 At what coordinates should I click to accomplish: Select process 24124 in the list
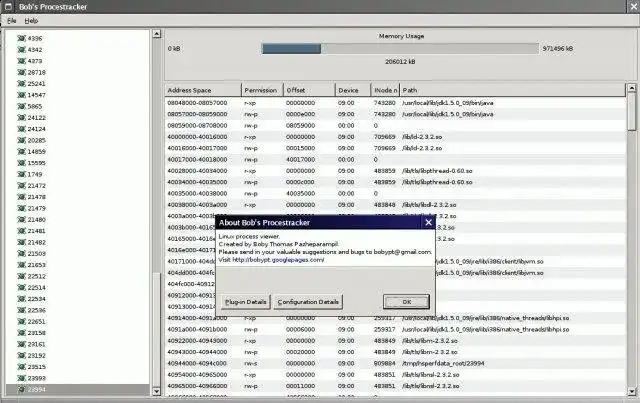(36, 129)
